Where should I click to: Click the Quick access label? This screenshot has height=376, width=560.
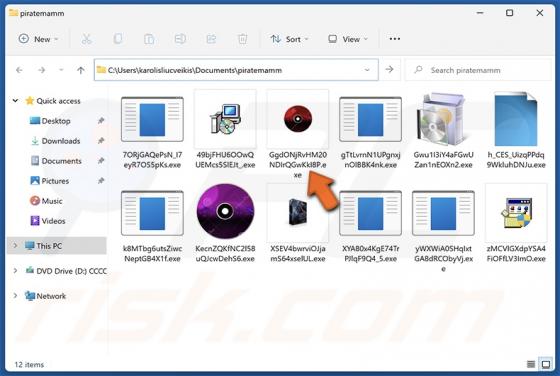click(x=59, y=101)
